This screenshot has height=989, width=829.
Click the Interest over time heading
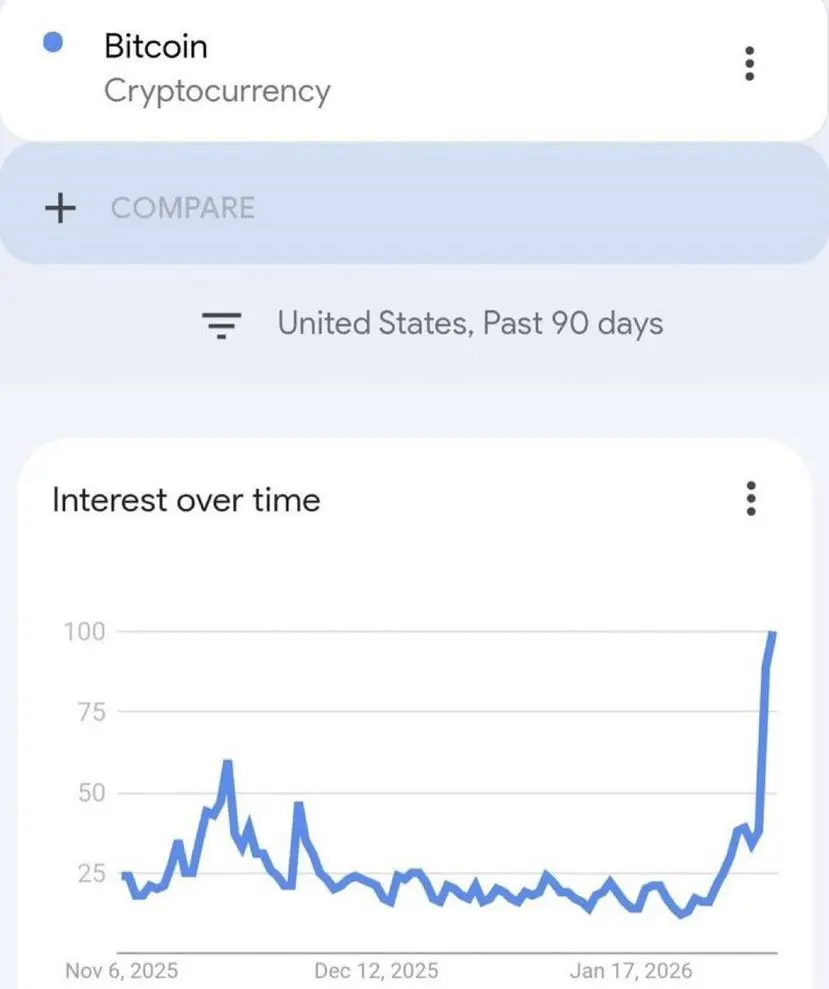186,499
